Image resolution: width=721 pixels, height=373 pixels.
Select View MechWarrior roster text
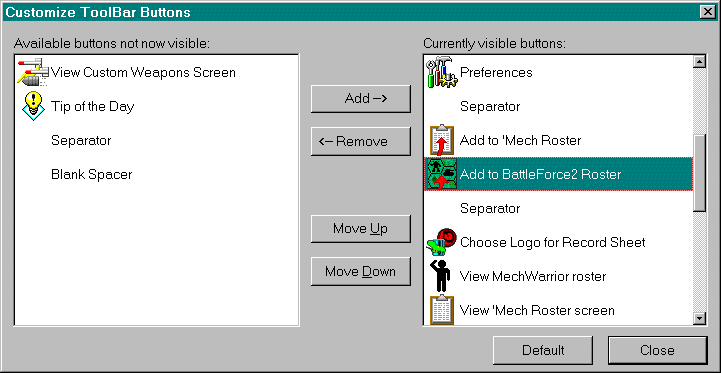pyautogui.click(x=533, y=276)
